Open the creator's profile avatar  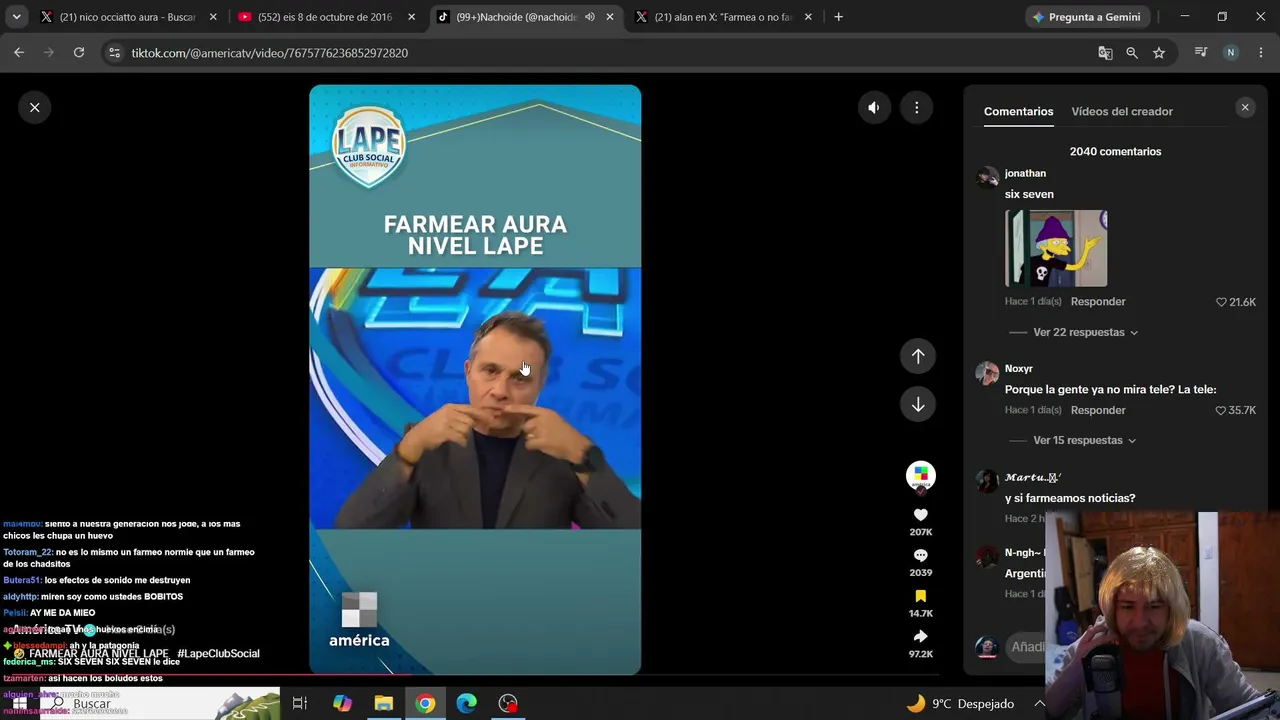pos(921,476)
